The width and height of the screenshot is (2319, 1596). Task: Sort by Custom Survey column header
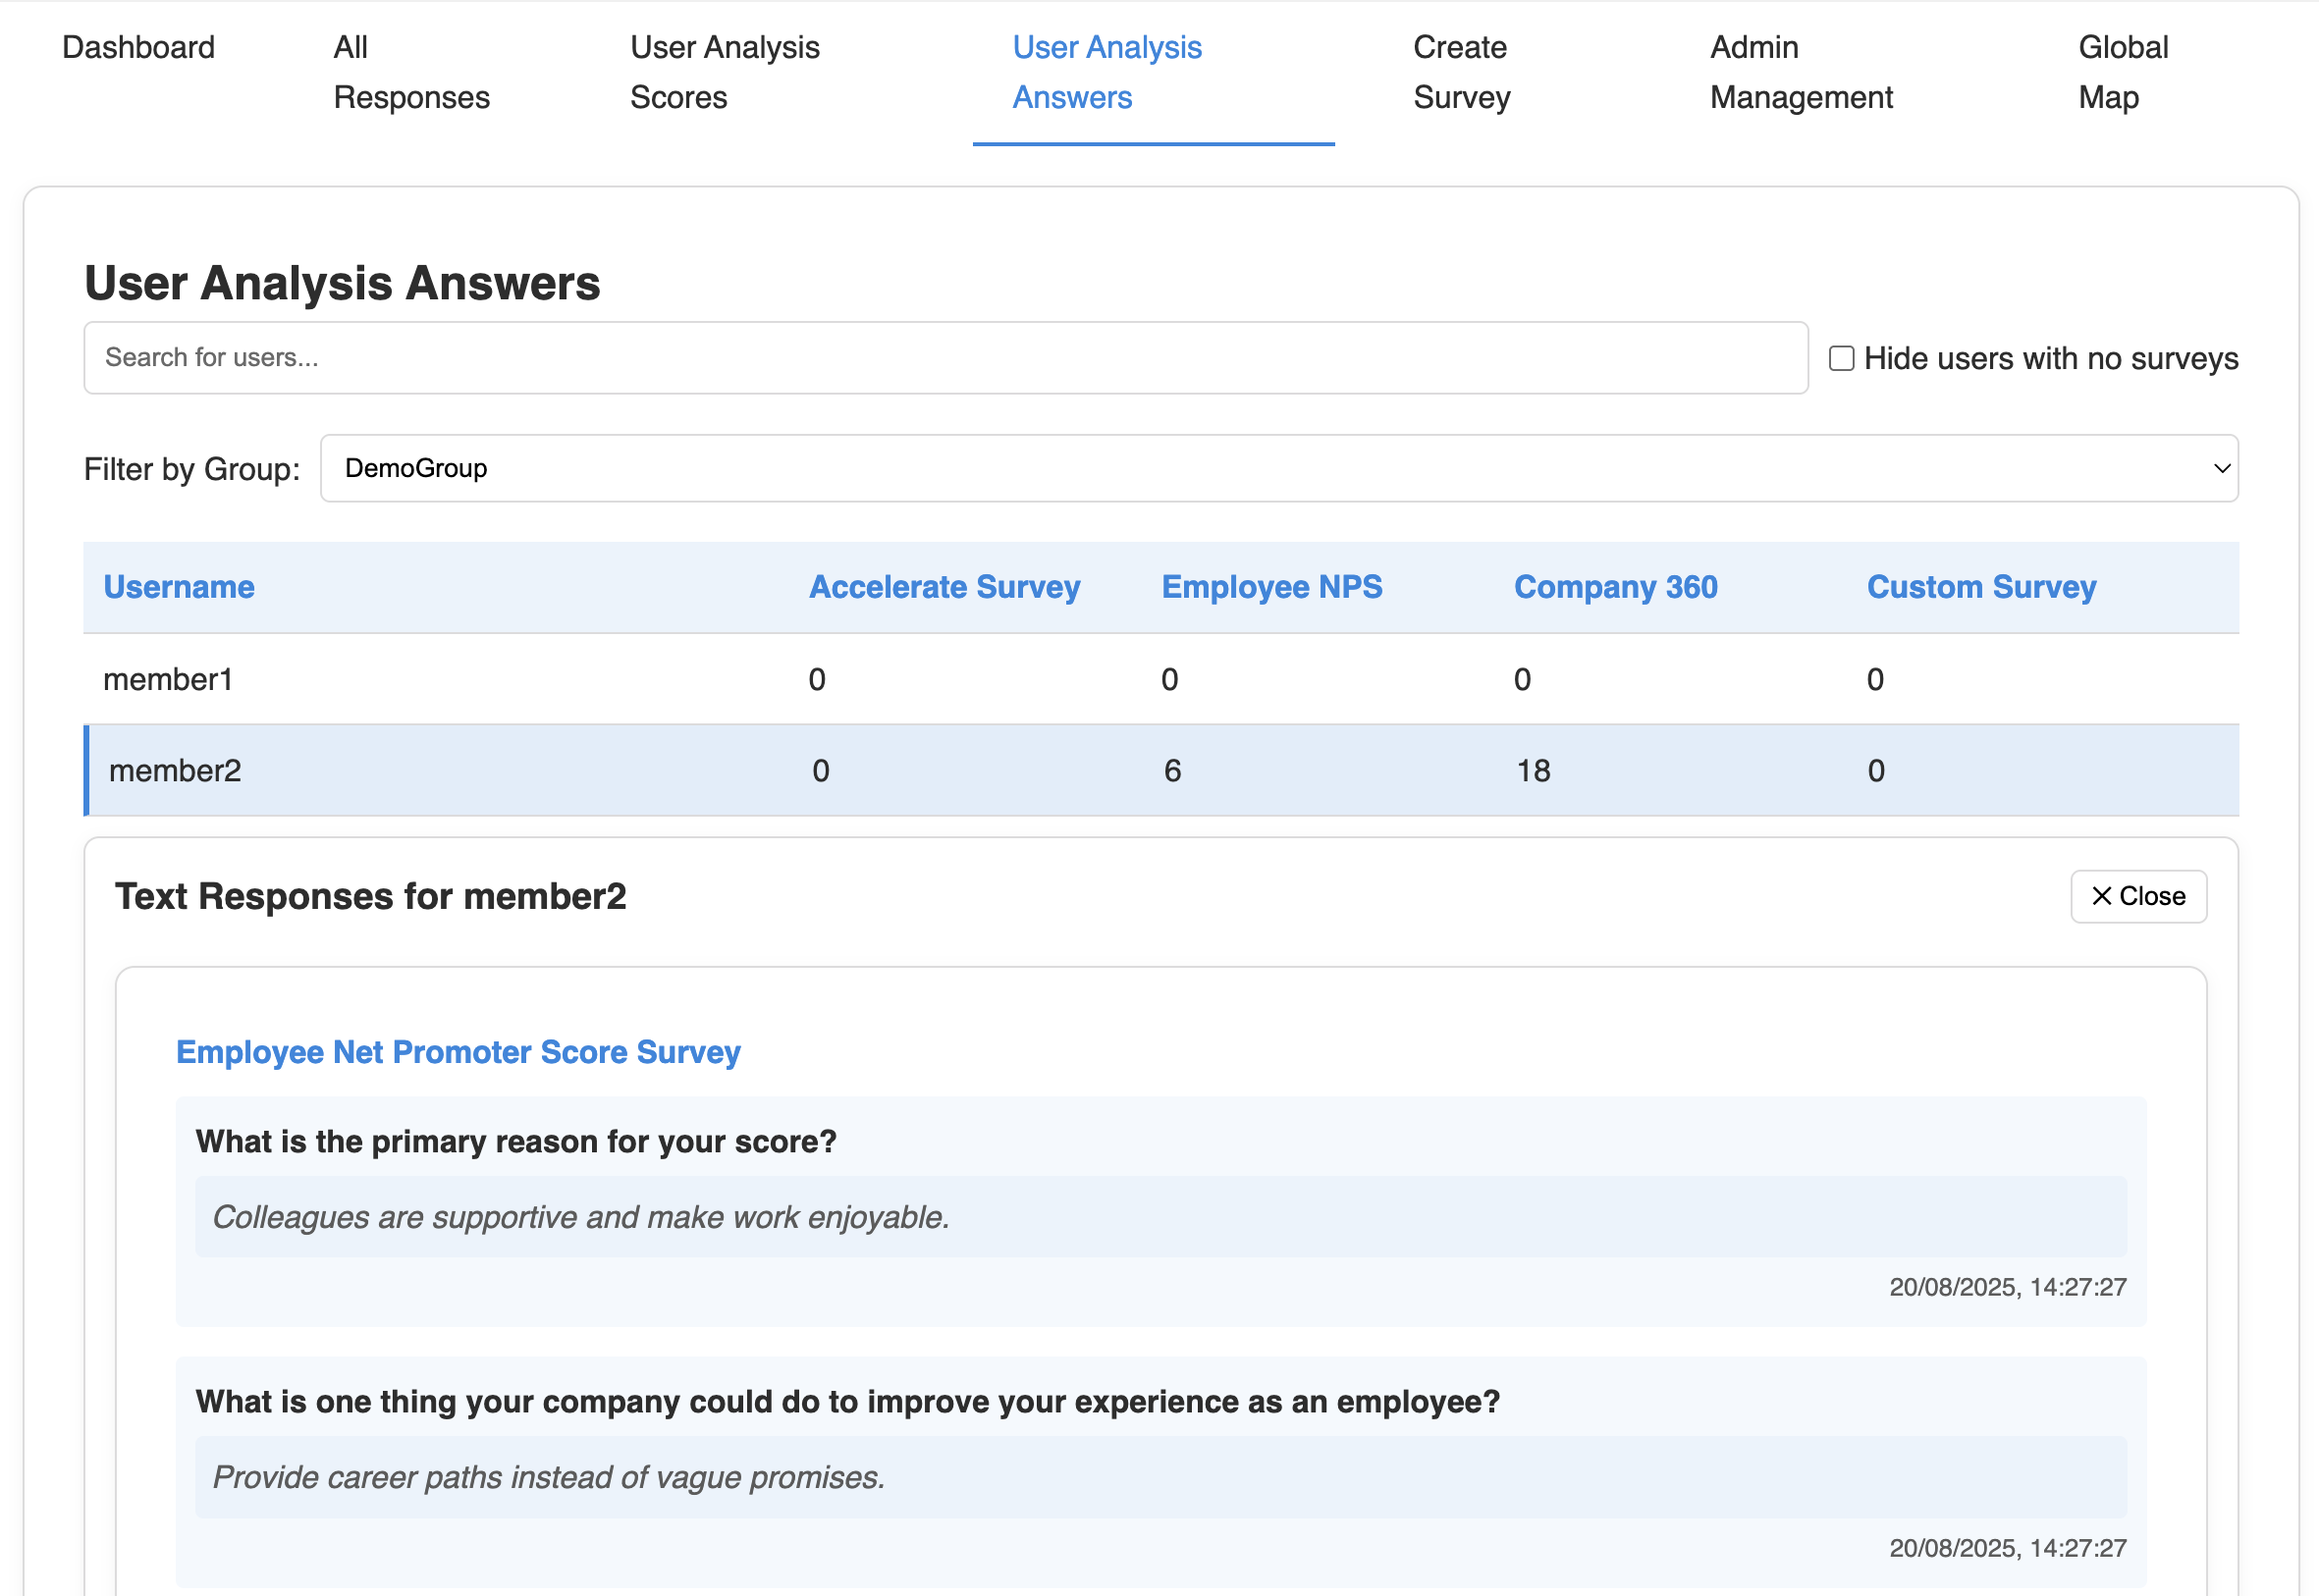coord(1980,587)
